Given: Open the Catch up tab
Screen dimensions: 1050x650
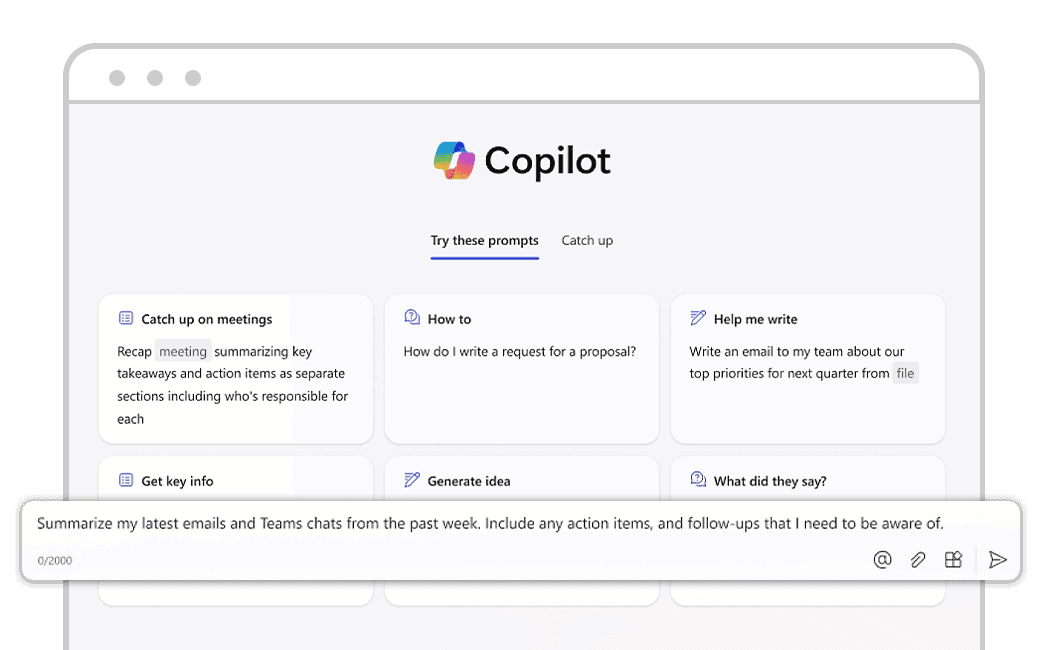Looking at the screenshot, I should (x=587, y=241).
